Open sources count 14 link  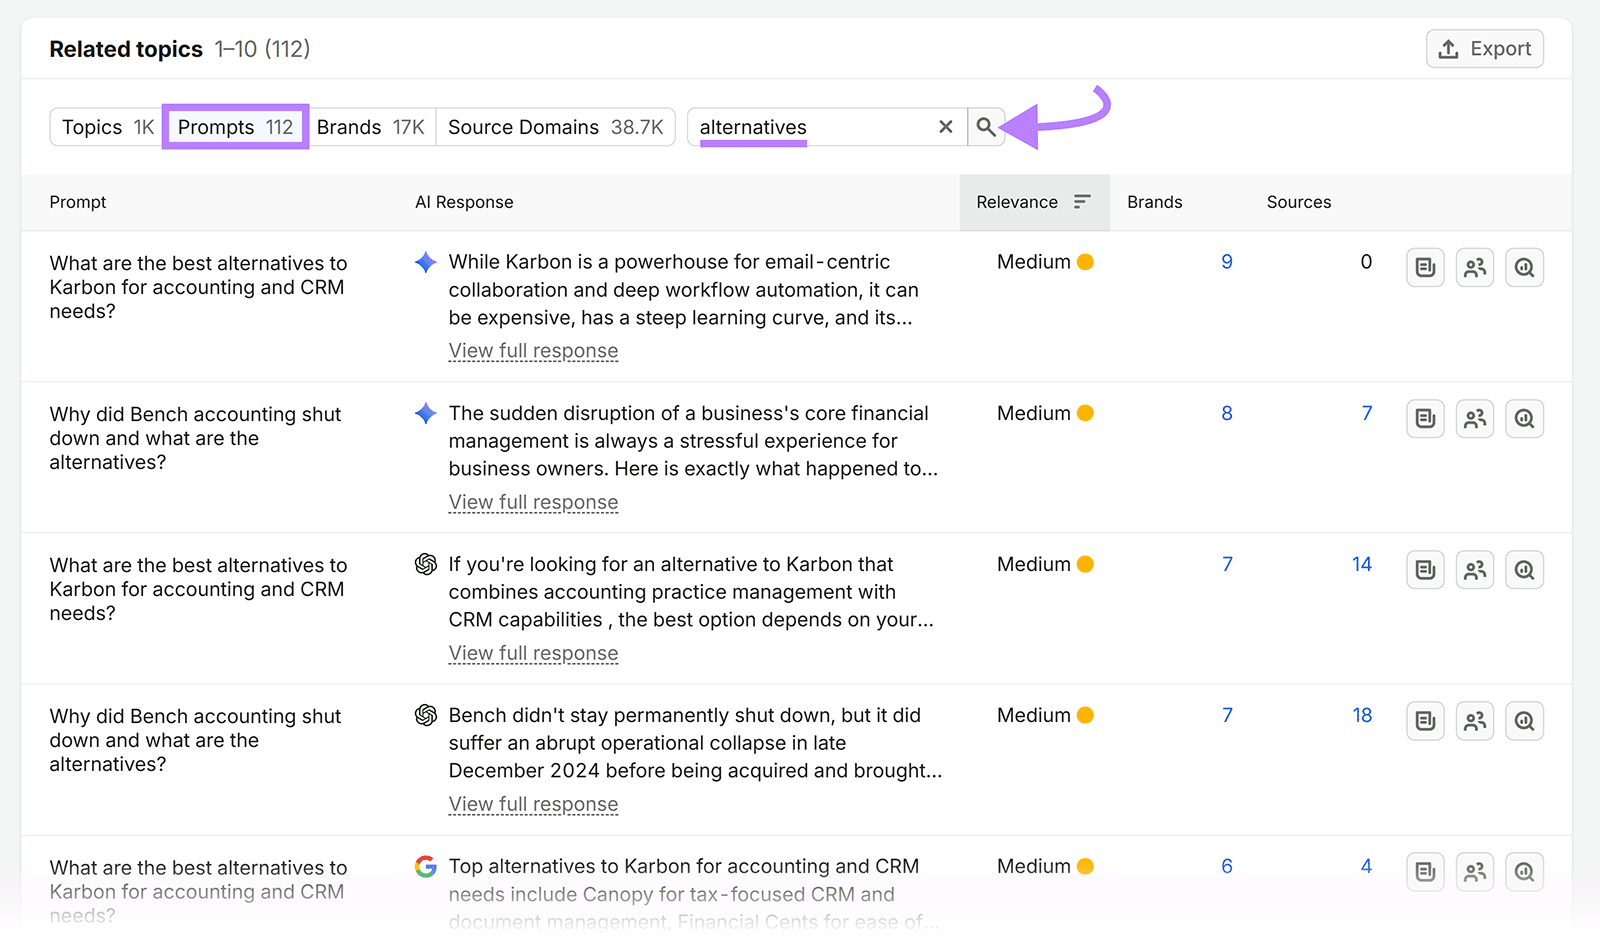point(1362,564)
